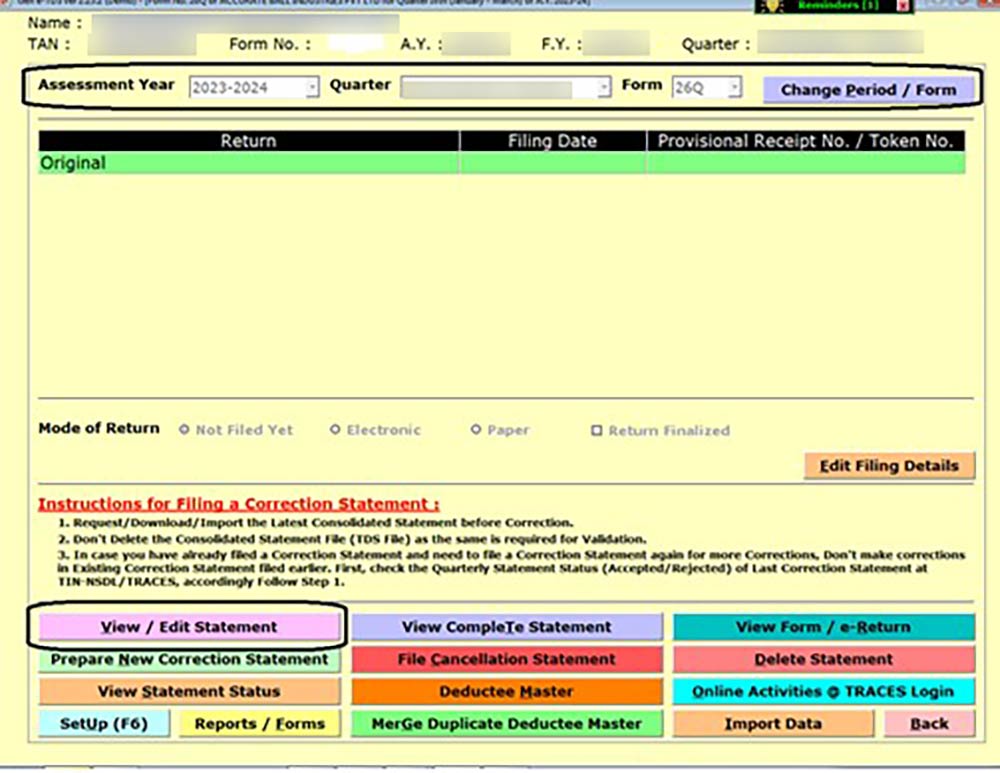
Task: Open View / Edit Statement
Action: (189, 627)
